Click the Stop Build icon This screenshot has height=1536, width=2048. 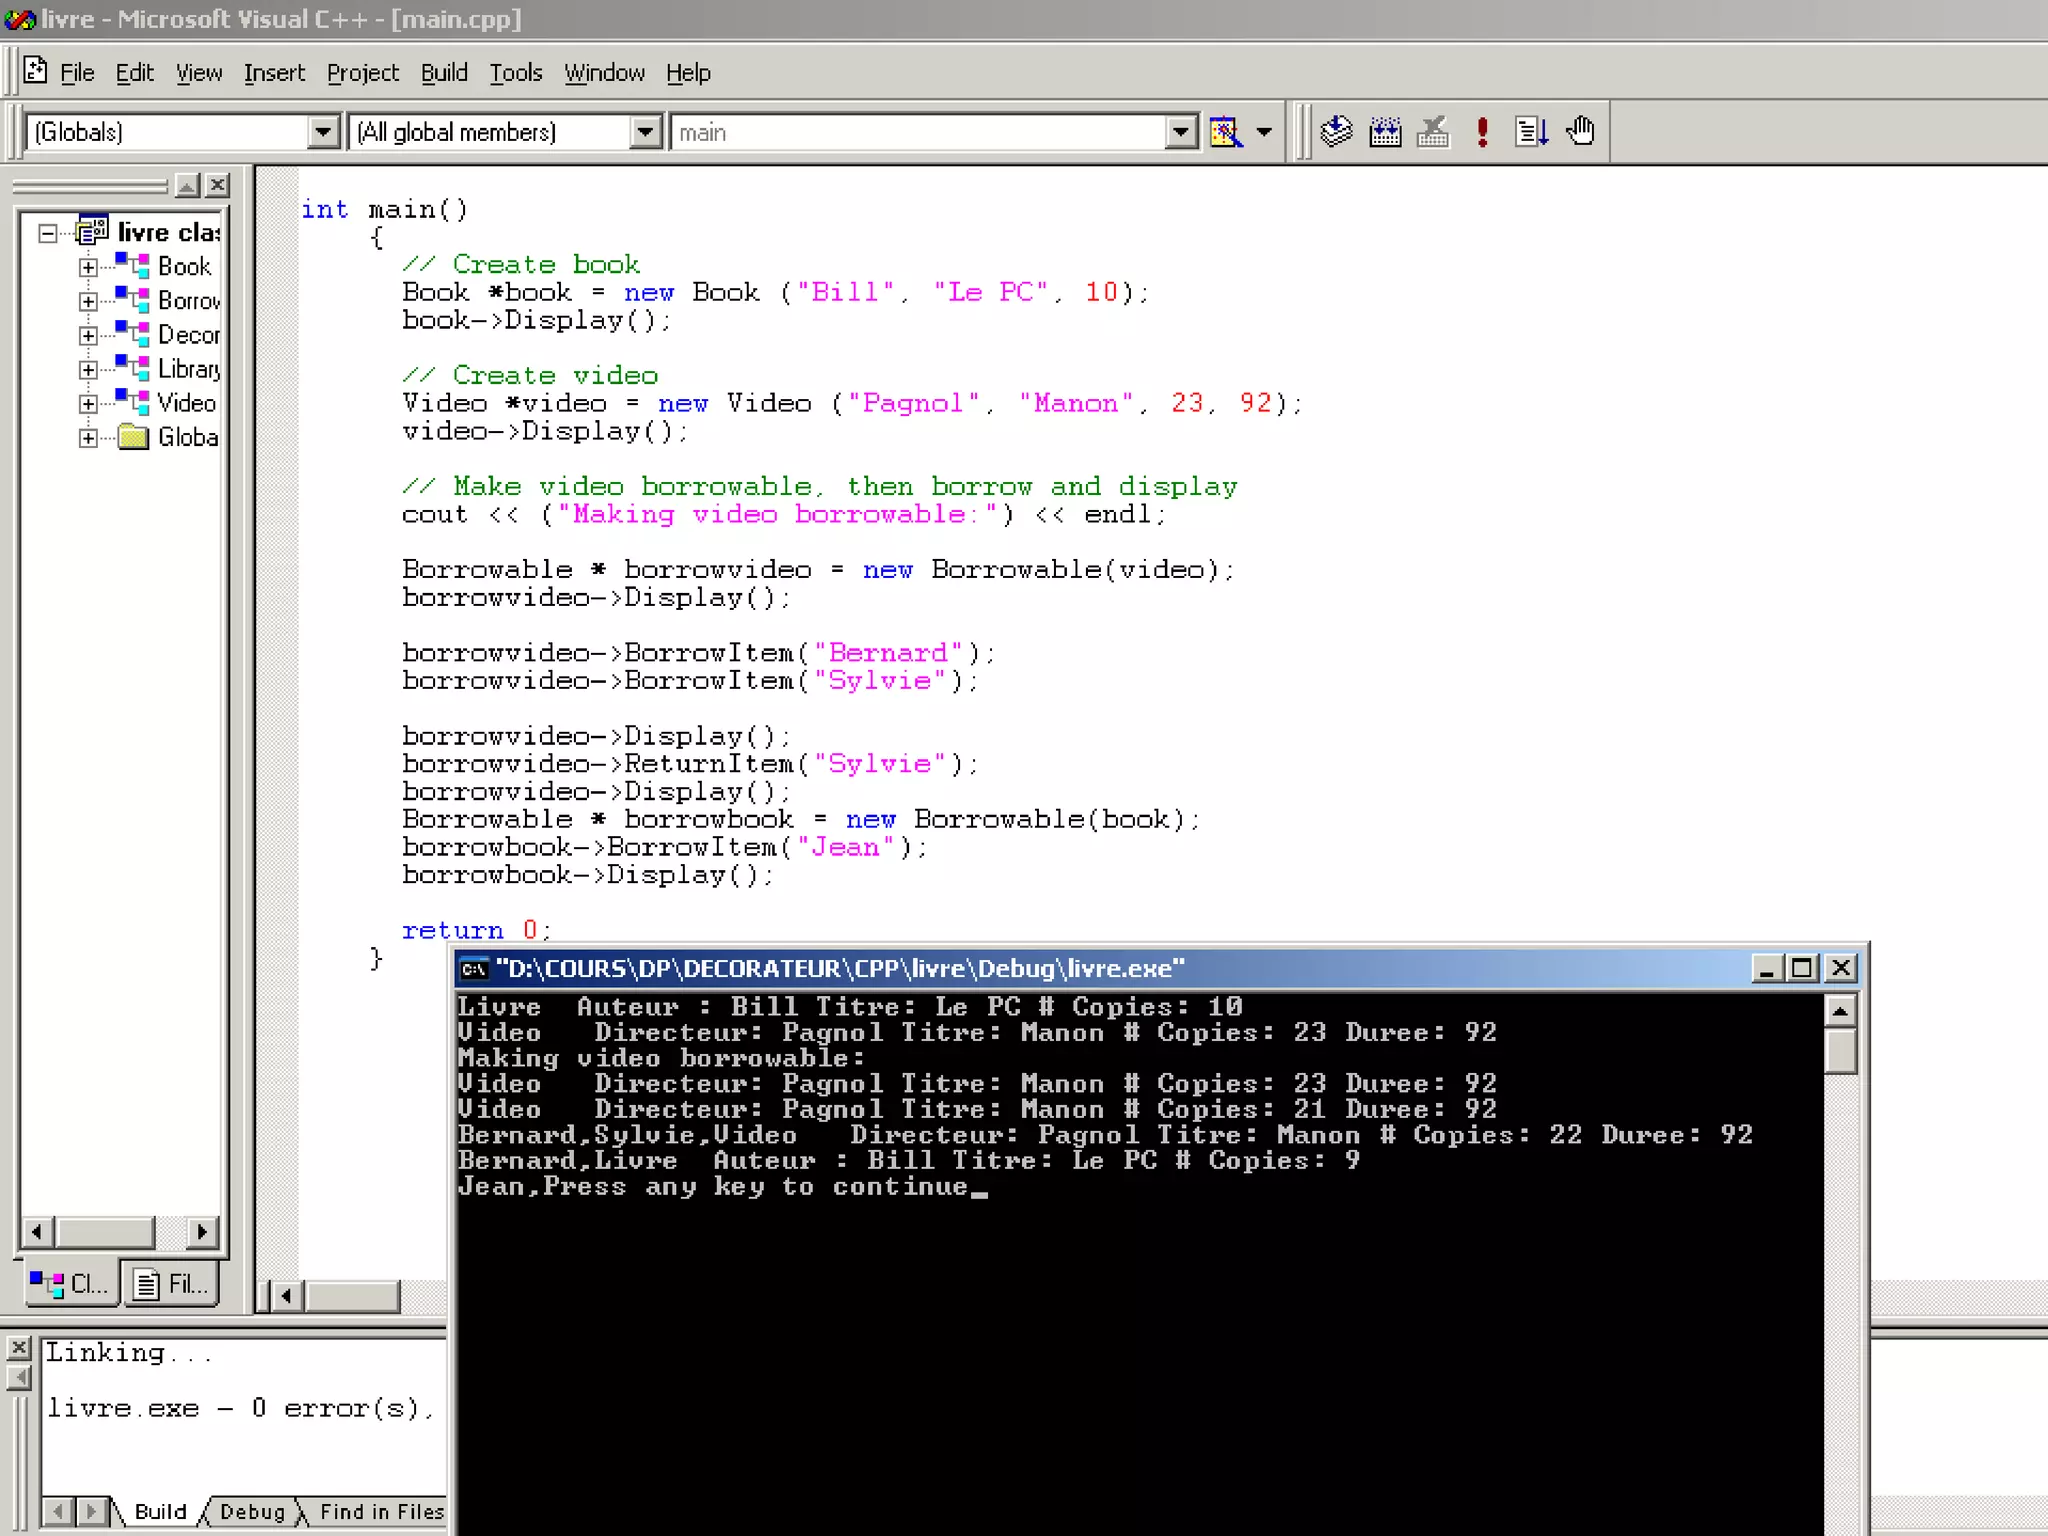pos(1433,131)
